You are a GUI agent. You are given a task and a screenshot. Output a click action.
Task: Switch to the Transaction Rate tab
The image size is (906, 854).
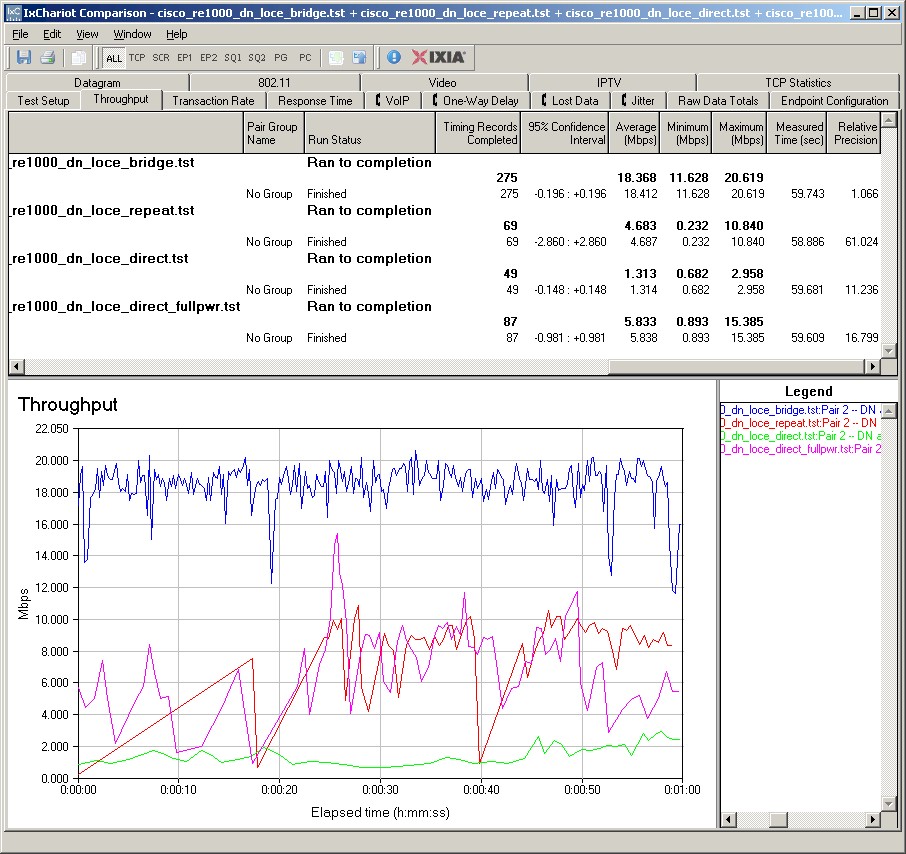(x=213, y=101)
